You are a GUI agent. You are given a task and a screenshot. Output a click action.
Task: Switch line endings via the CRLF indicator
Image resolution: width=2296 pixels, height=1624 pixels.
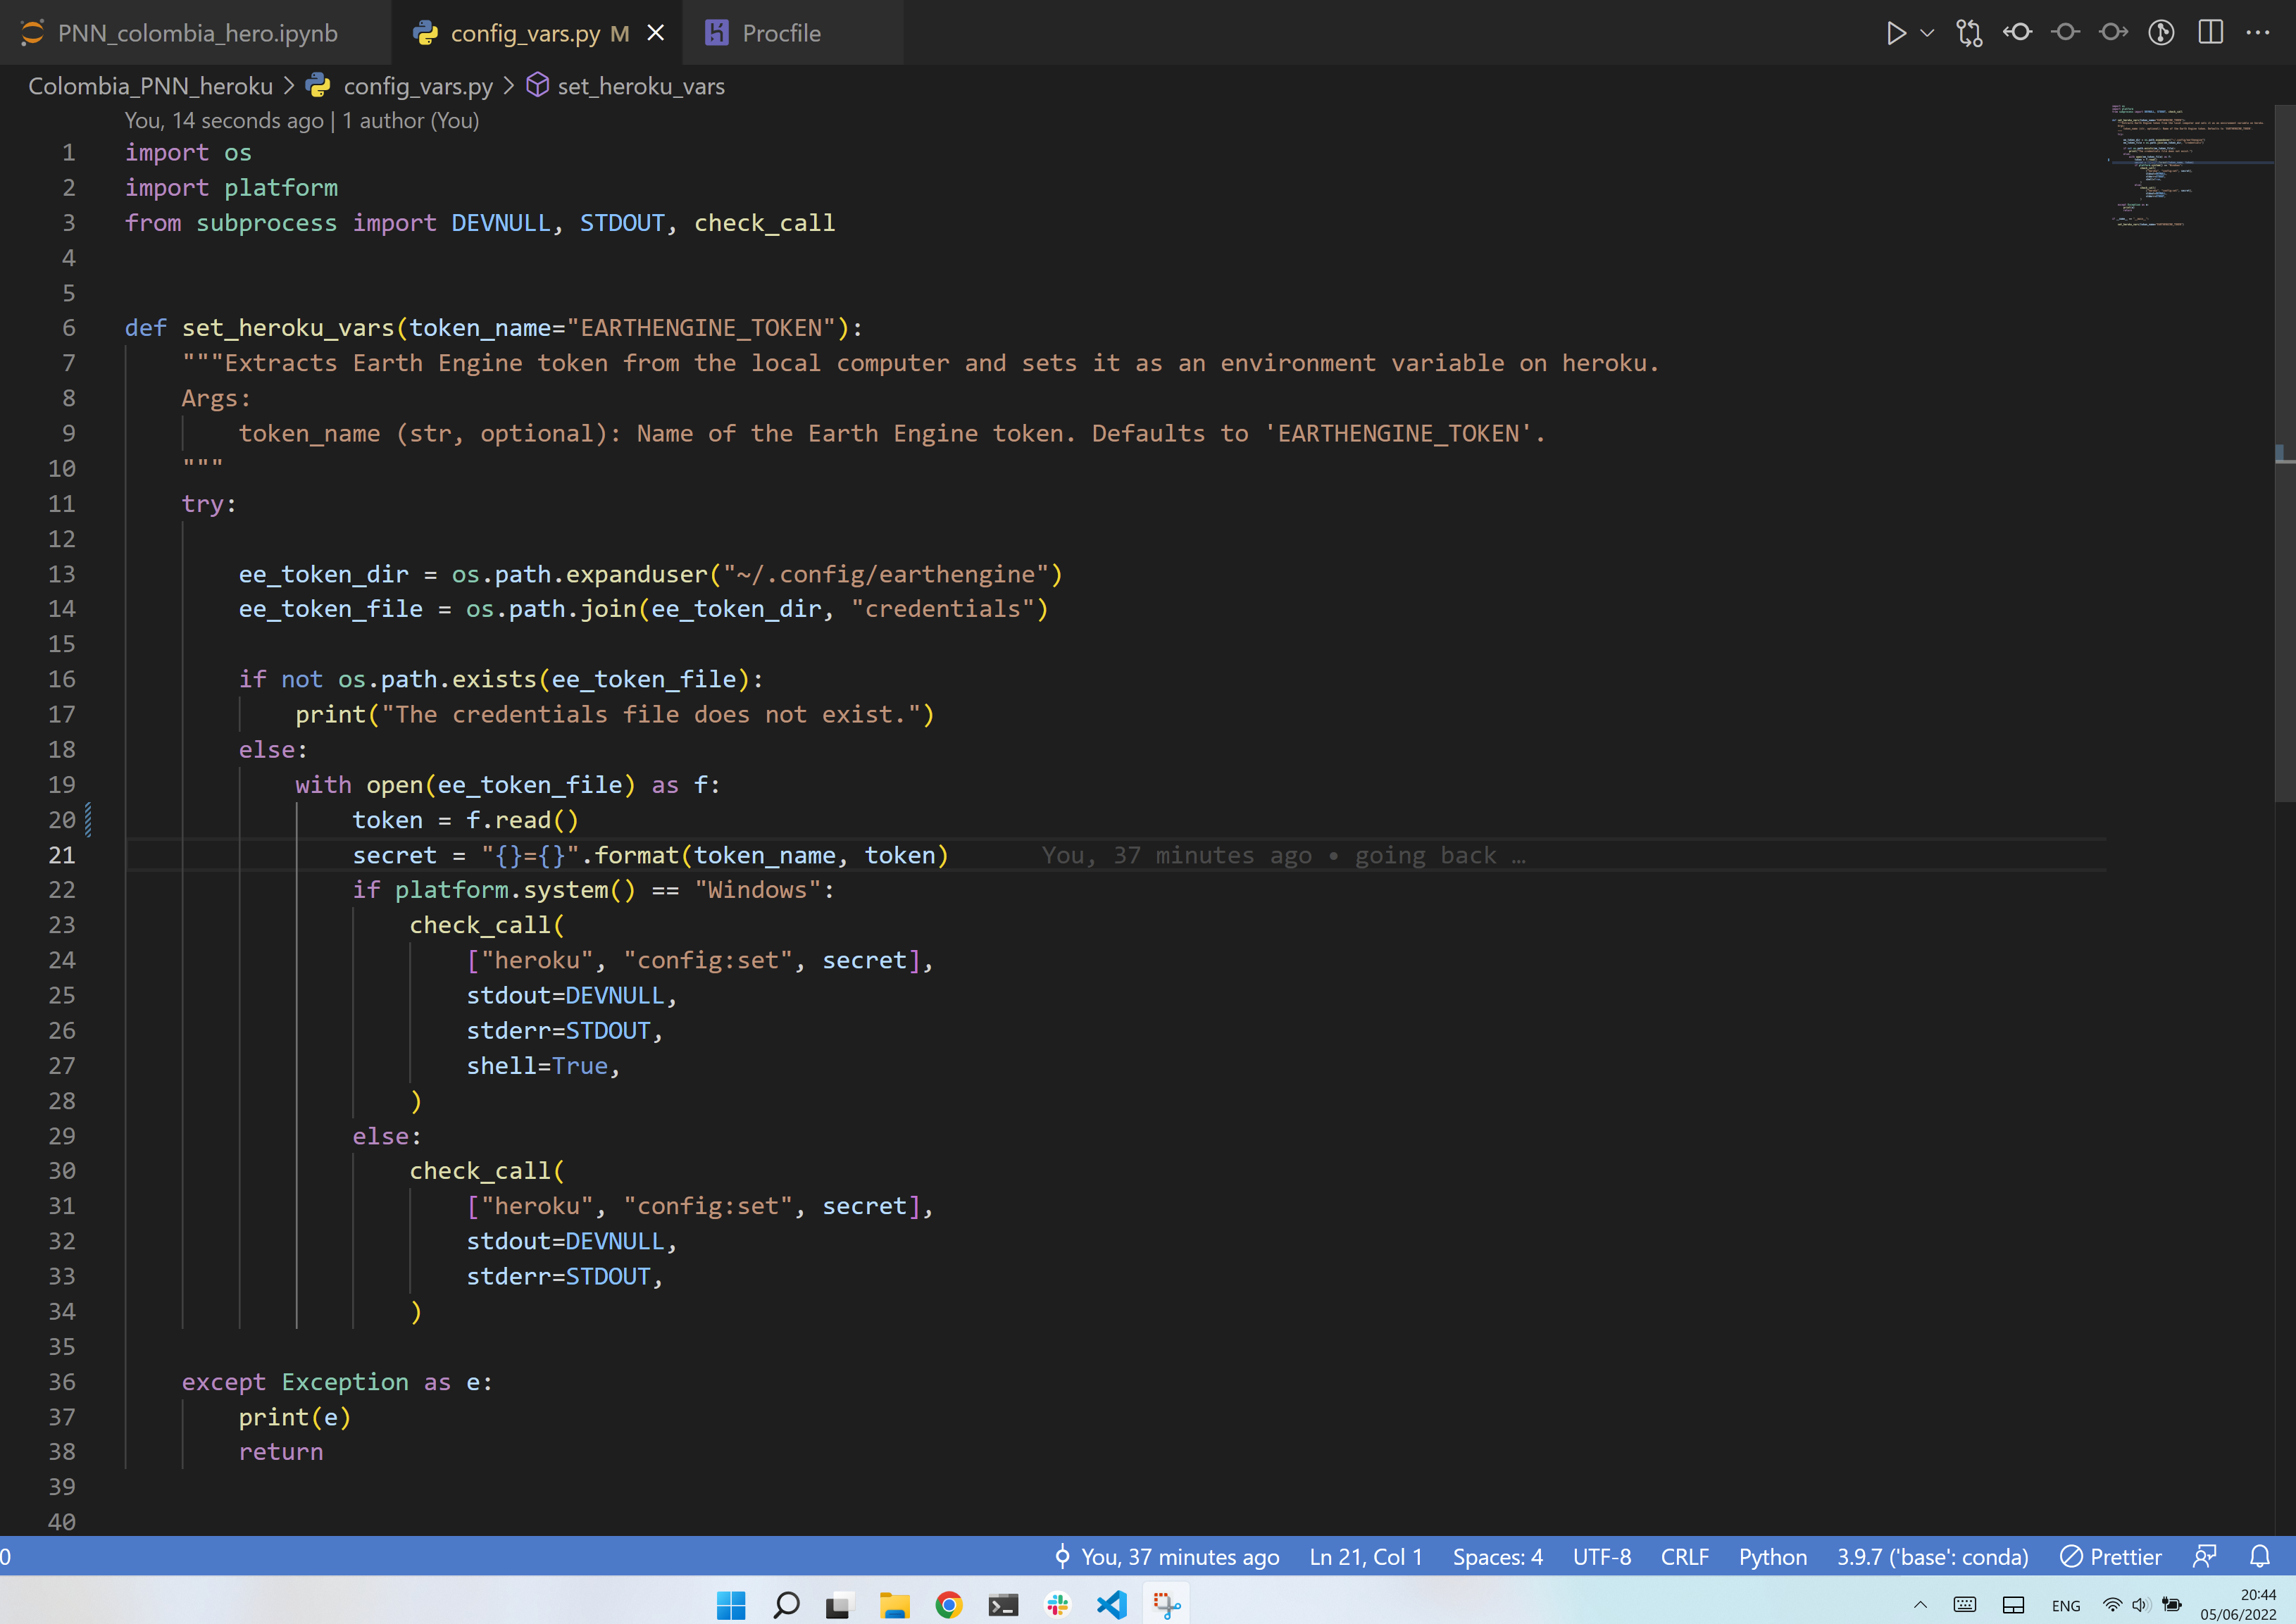point(1685,1556)
